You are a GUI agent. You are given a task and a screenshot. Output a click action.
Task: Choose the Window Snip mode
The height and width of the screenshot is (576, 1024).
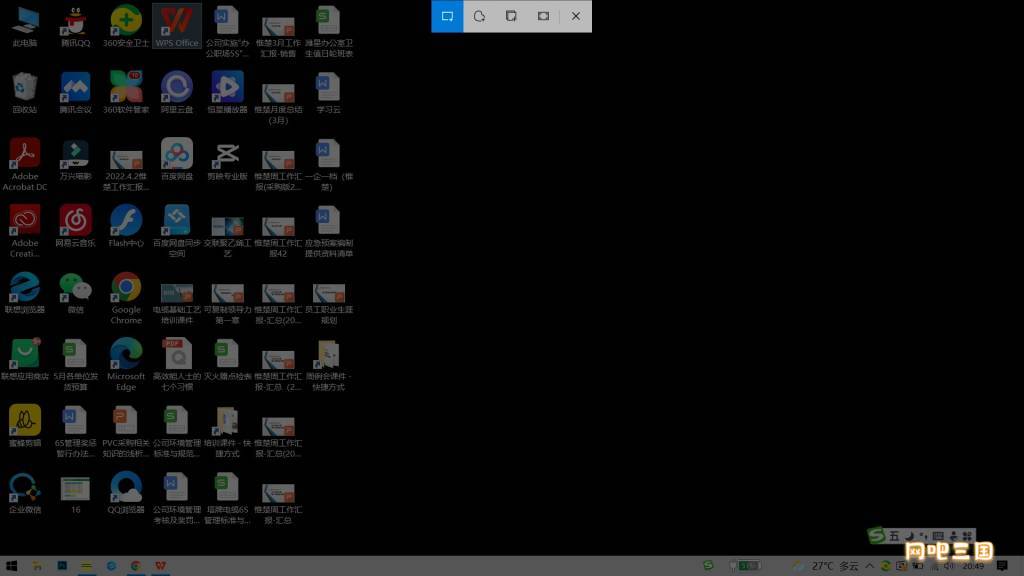coord(511,16)
